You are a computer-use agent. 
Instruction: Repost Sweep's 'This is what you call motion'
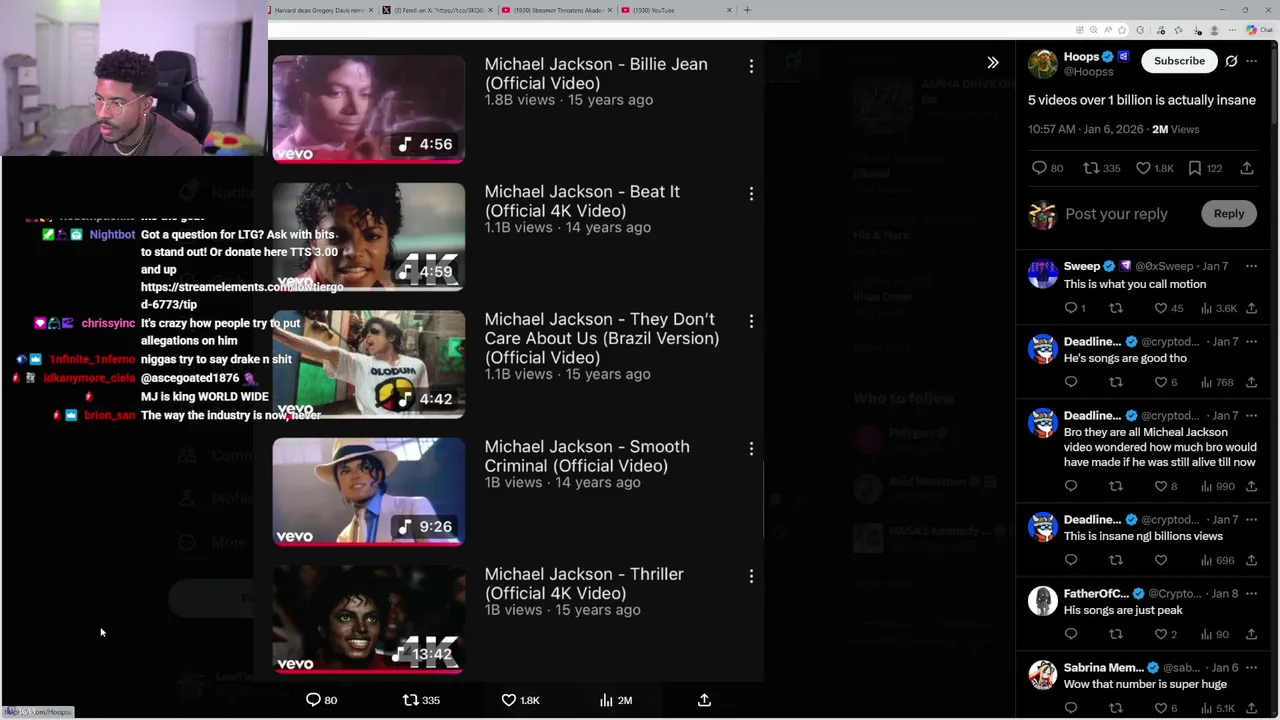1116,308
